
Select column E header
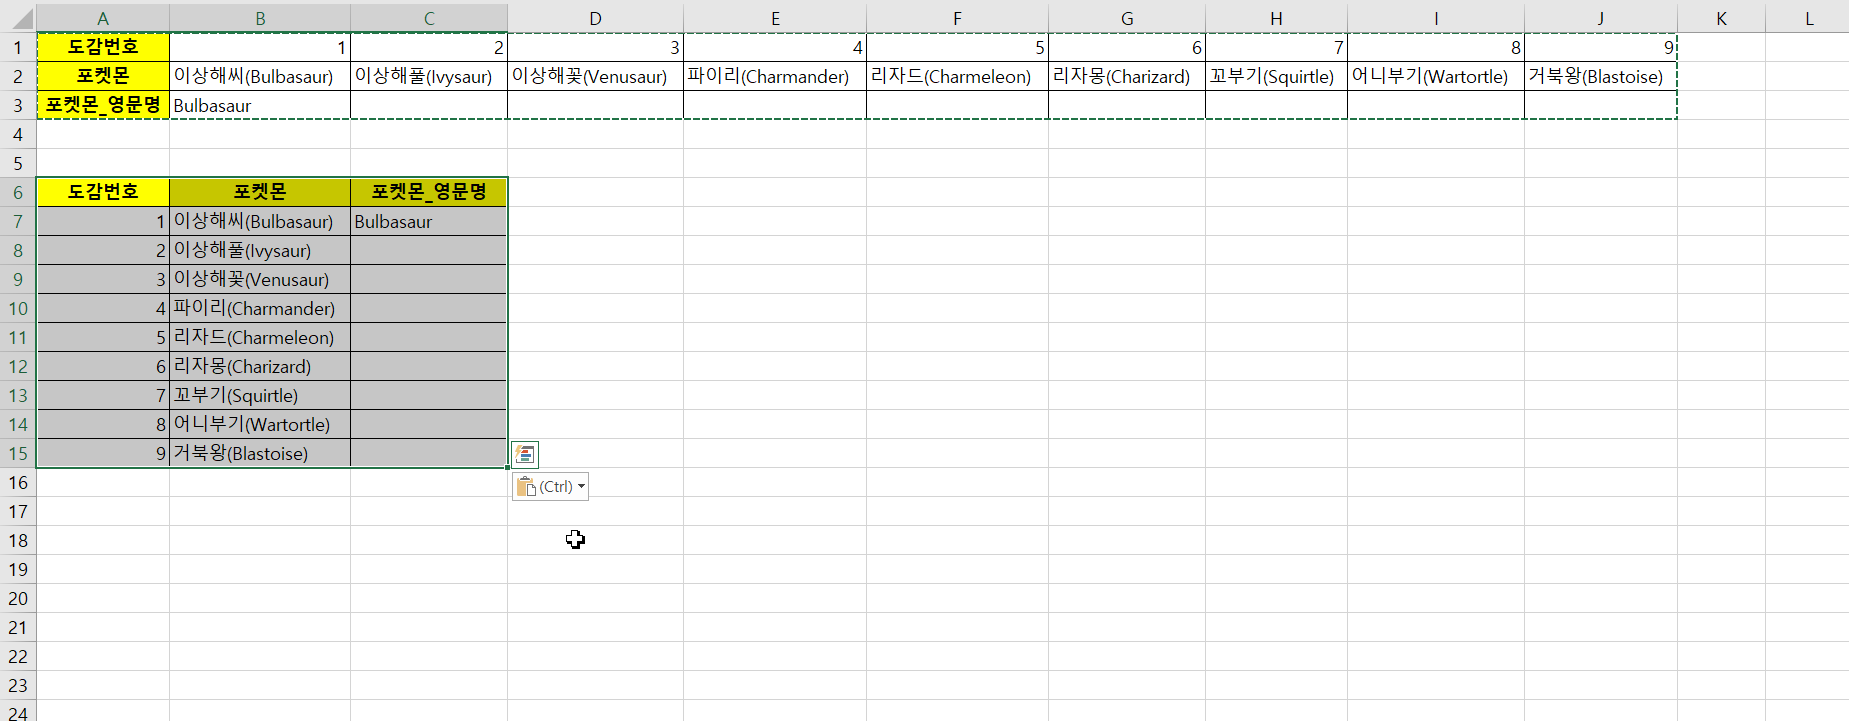coord(775,18)
